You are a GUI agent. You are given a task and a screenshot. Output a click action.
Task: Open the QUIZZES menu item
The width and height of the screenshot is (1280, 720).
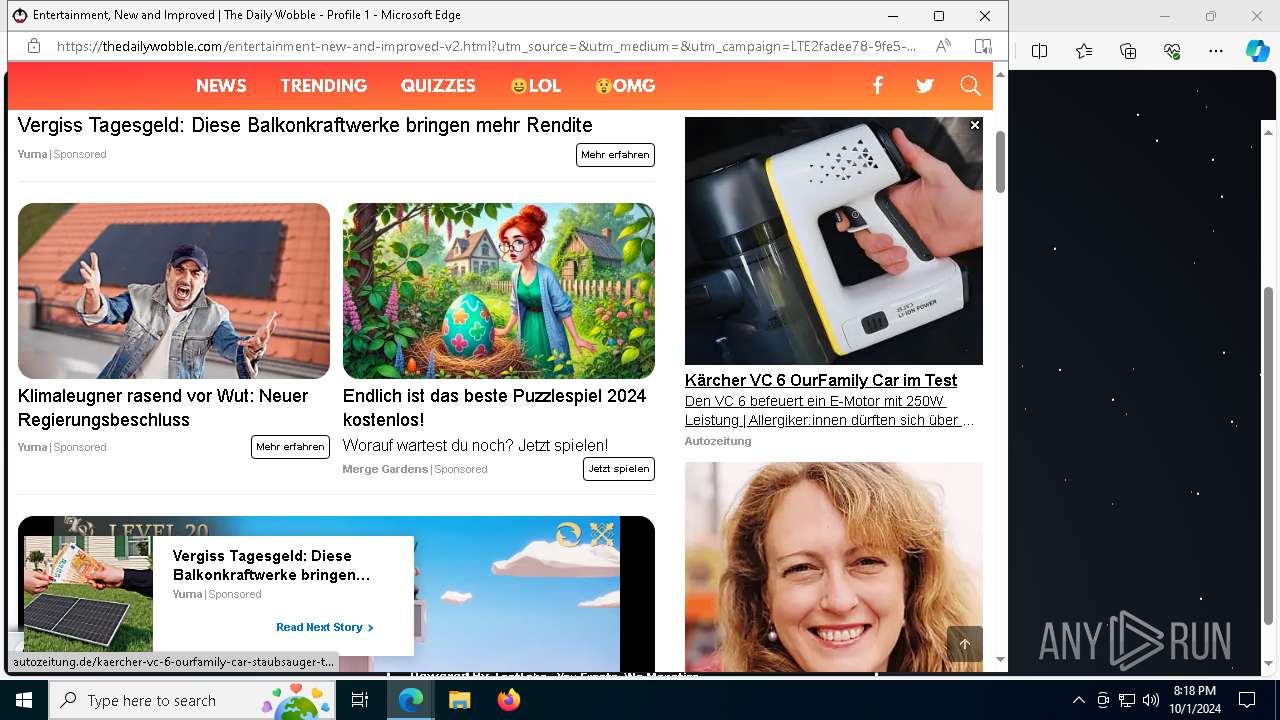pos(438,86)
